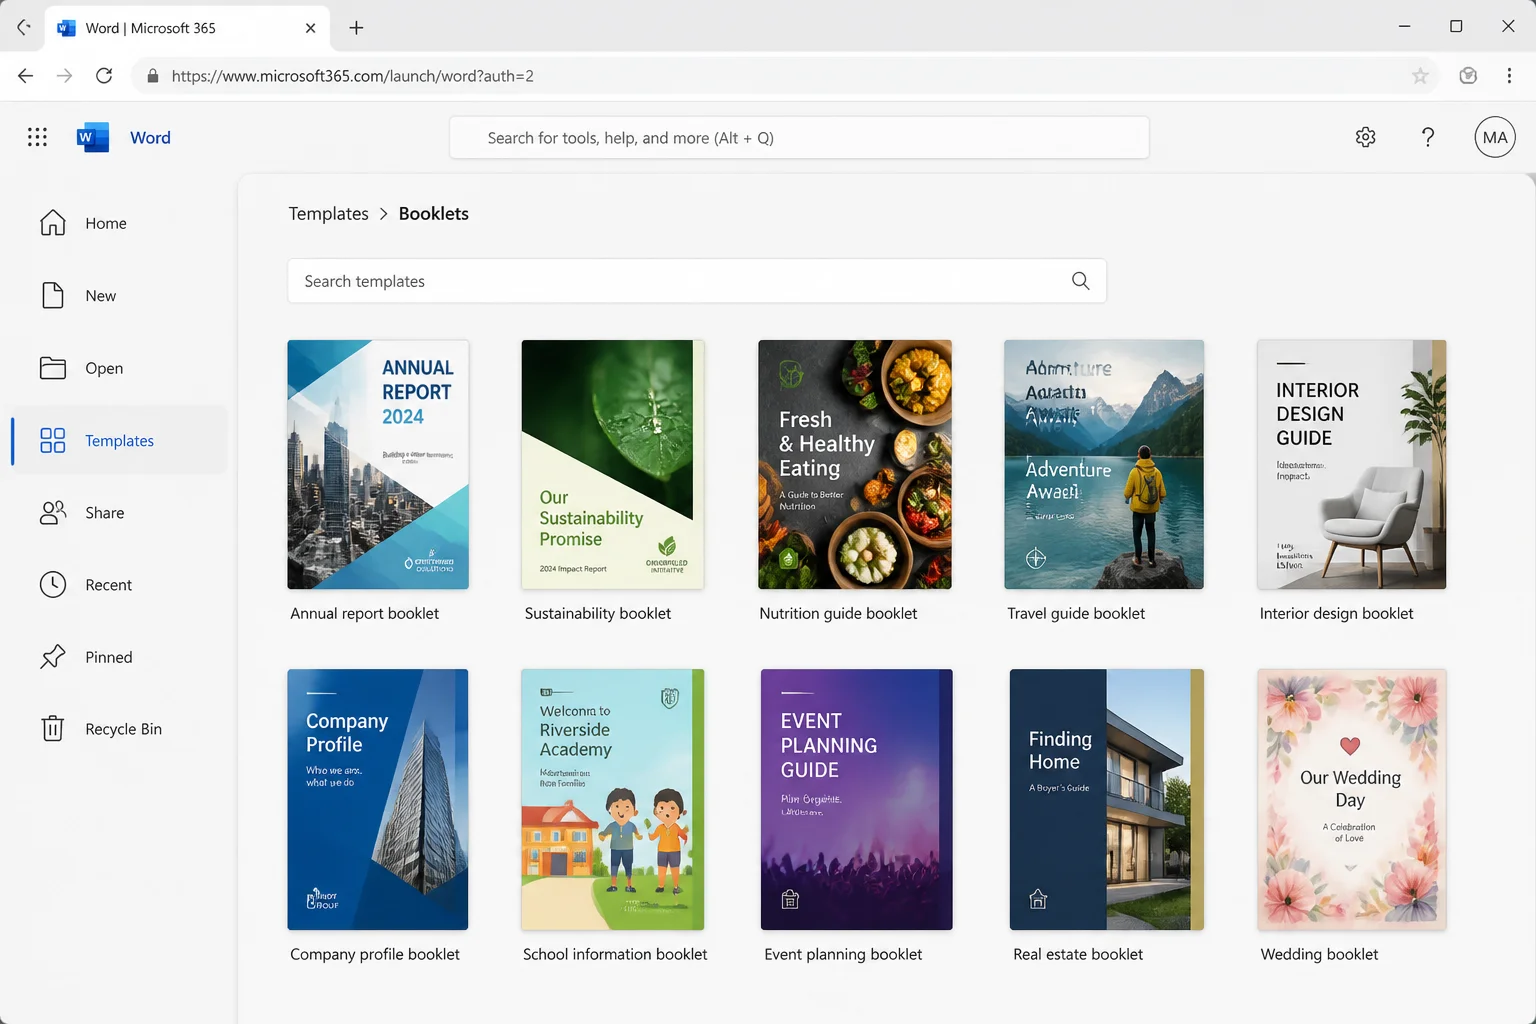Image resolution: width=1536 pixels, height=1024 pixels.
Task: Click the New document icon in sidebar
Action: [x=53, y=295]
